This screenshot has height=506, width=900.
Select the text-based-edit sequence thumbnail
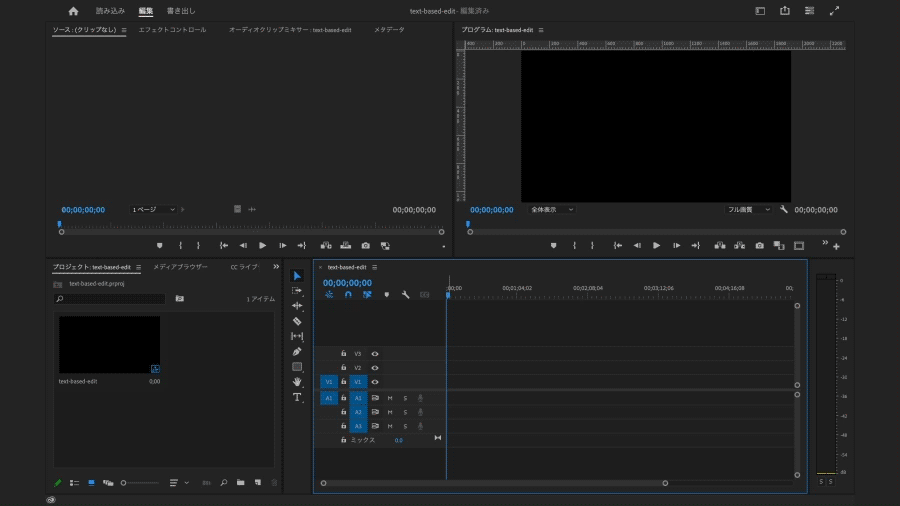click(110, 345)
